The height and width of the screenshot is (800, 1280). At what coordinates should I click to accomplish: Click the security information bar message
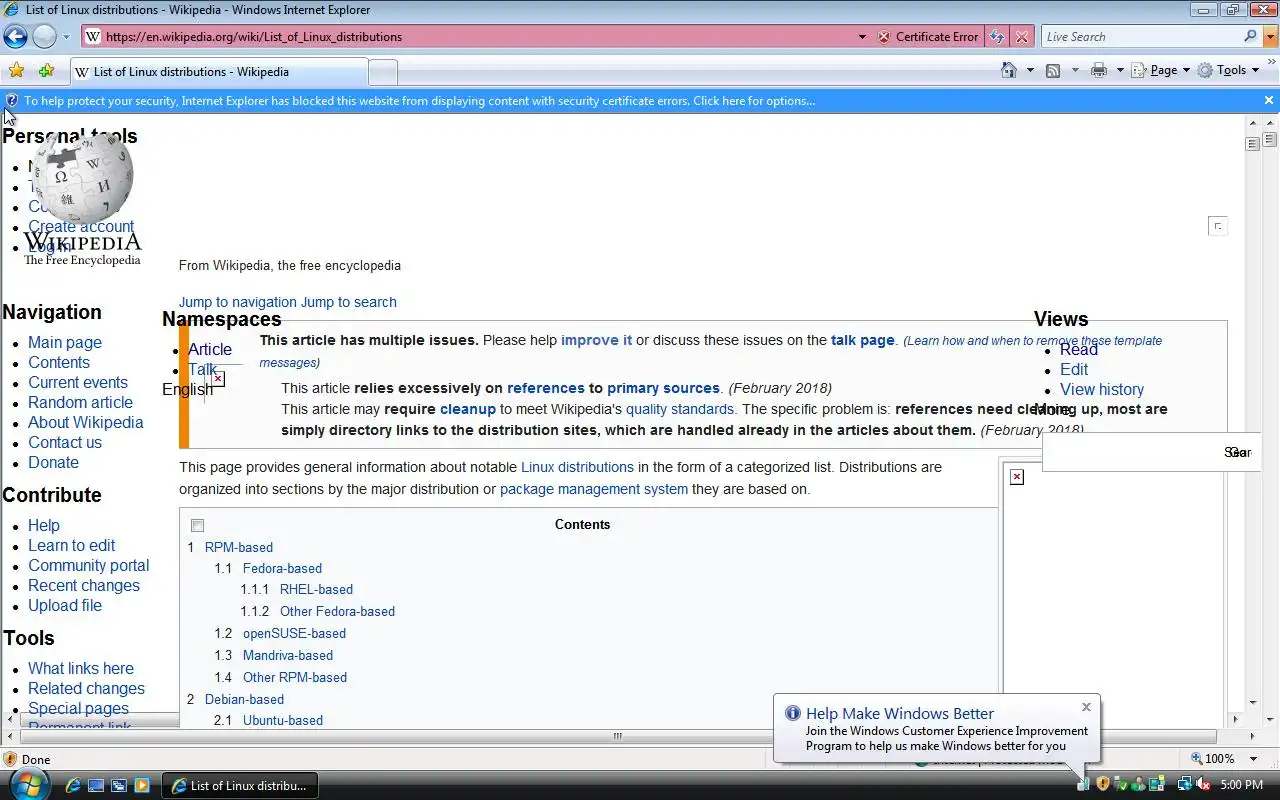pos(420,101)
